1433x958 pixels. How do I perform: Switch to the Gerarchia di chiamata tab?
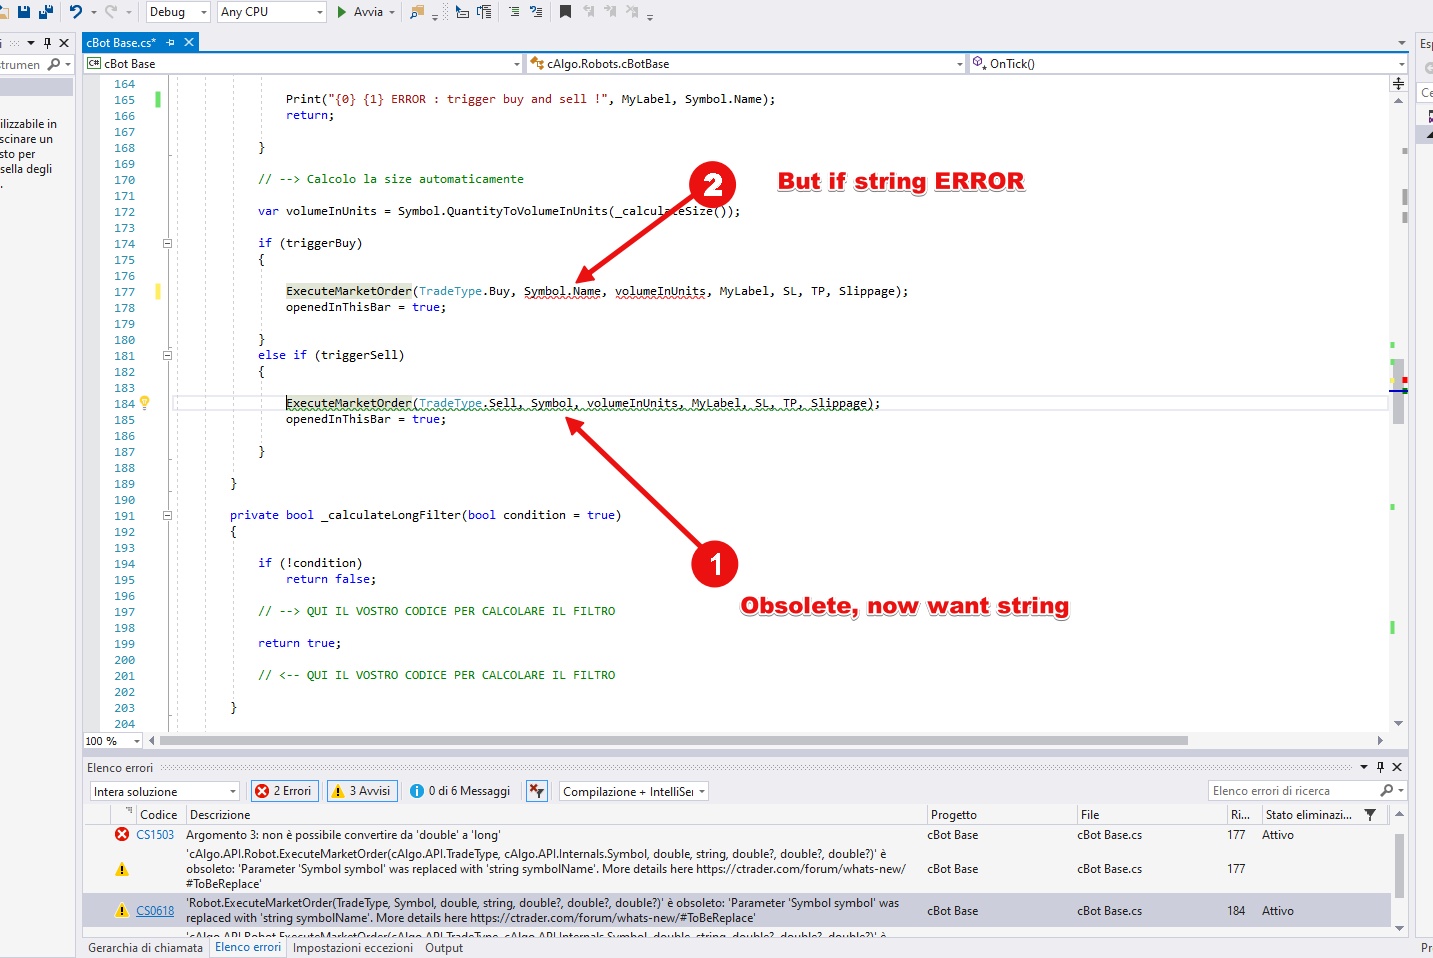pyautogui.click(x=145, y=948)
